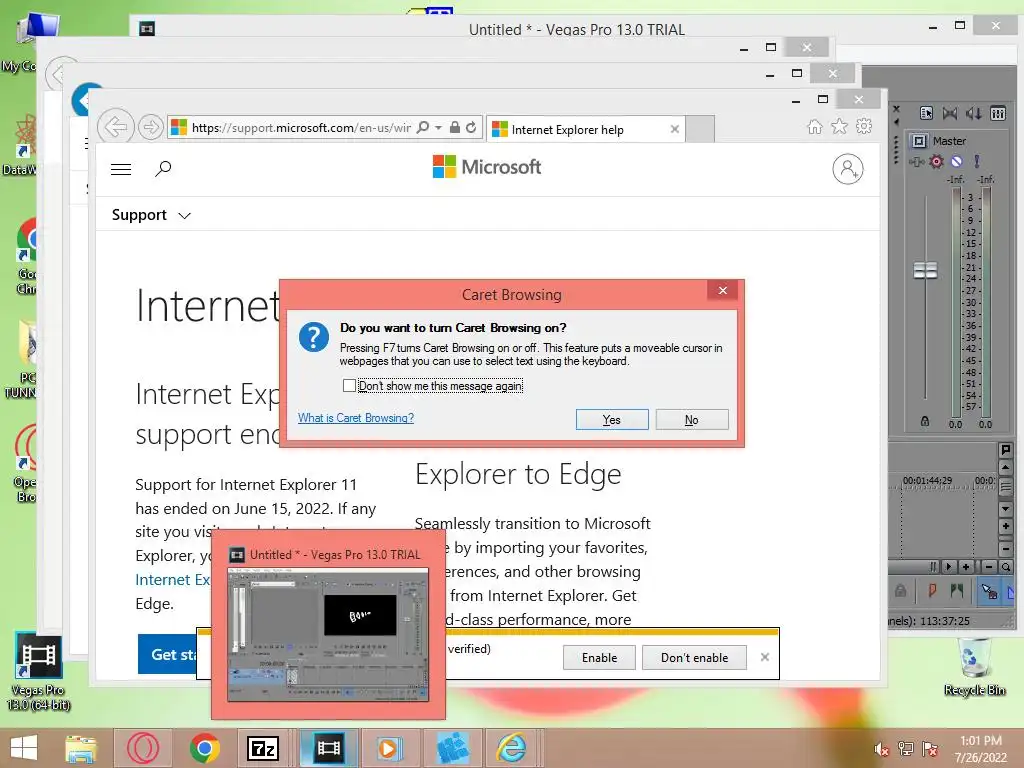Solo the Master bus
Image resolution: width=1024 pixels, height=768 pixels.
(977, 161)
